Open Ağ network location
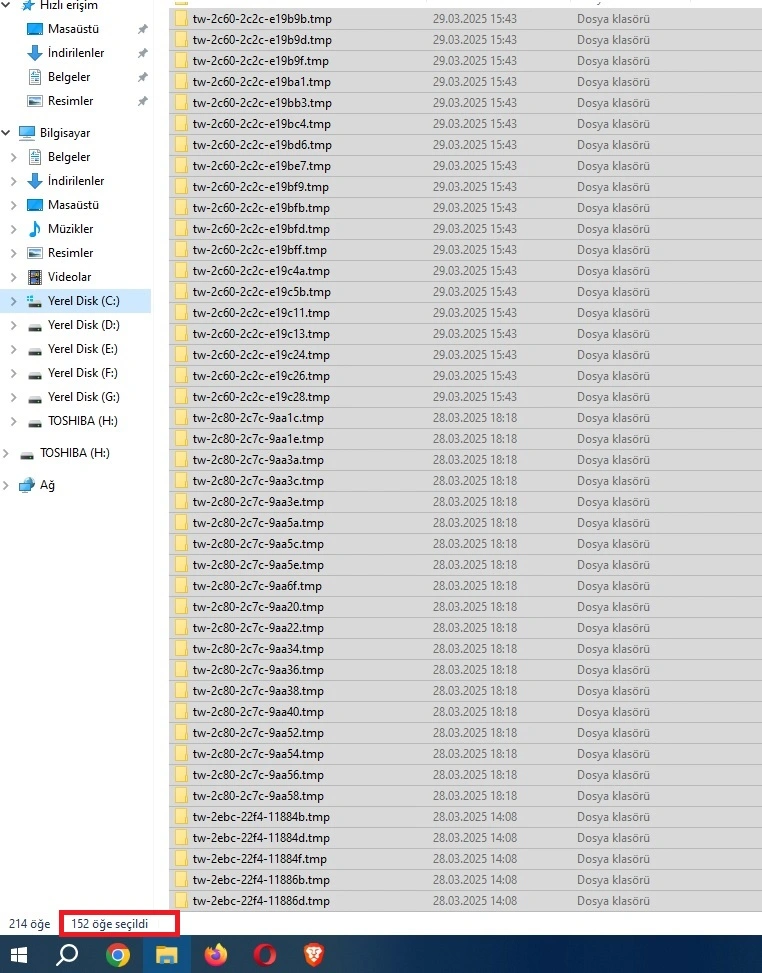This screenshot has width=762, height=973. (x=47, y=485)
